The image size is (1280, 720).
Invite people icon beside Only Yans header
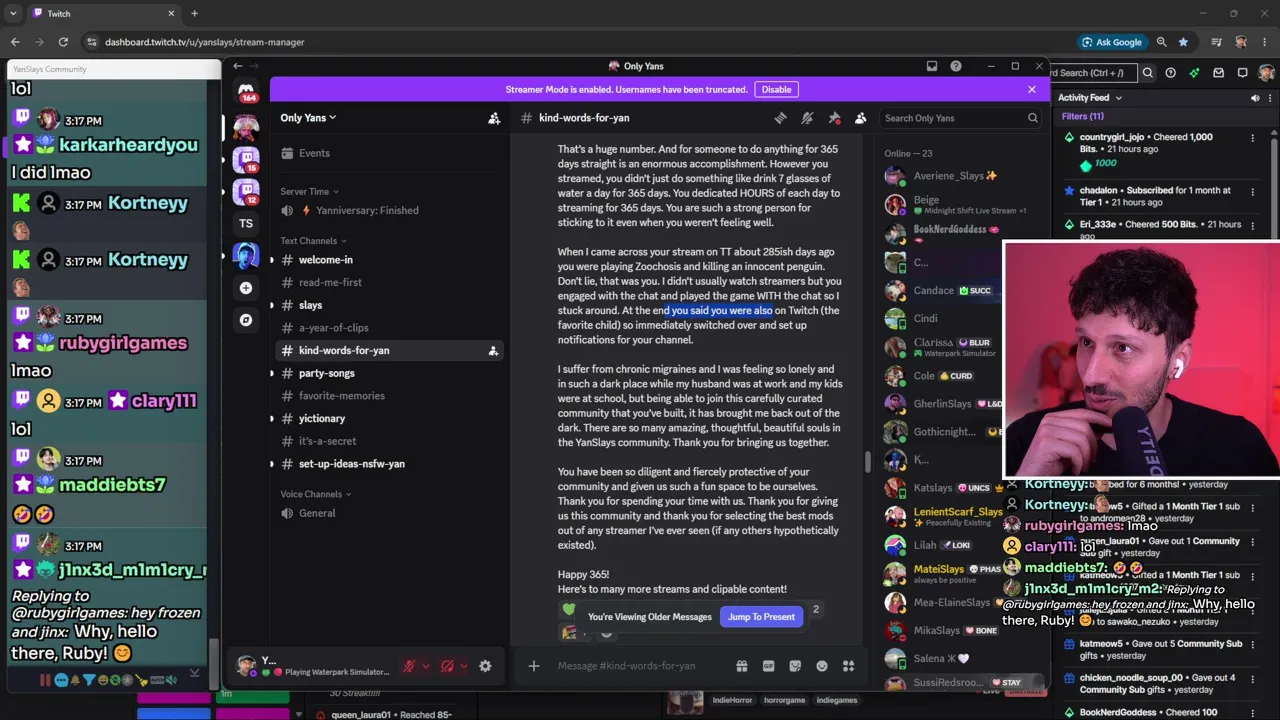tap(494, 118)
